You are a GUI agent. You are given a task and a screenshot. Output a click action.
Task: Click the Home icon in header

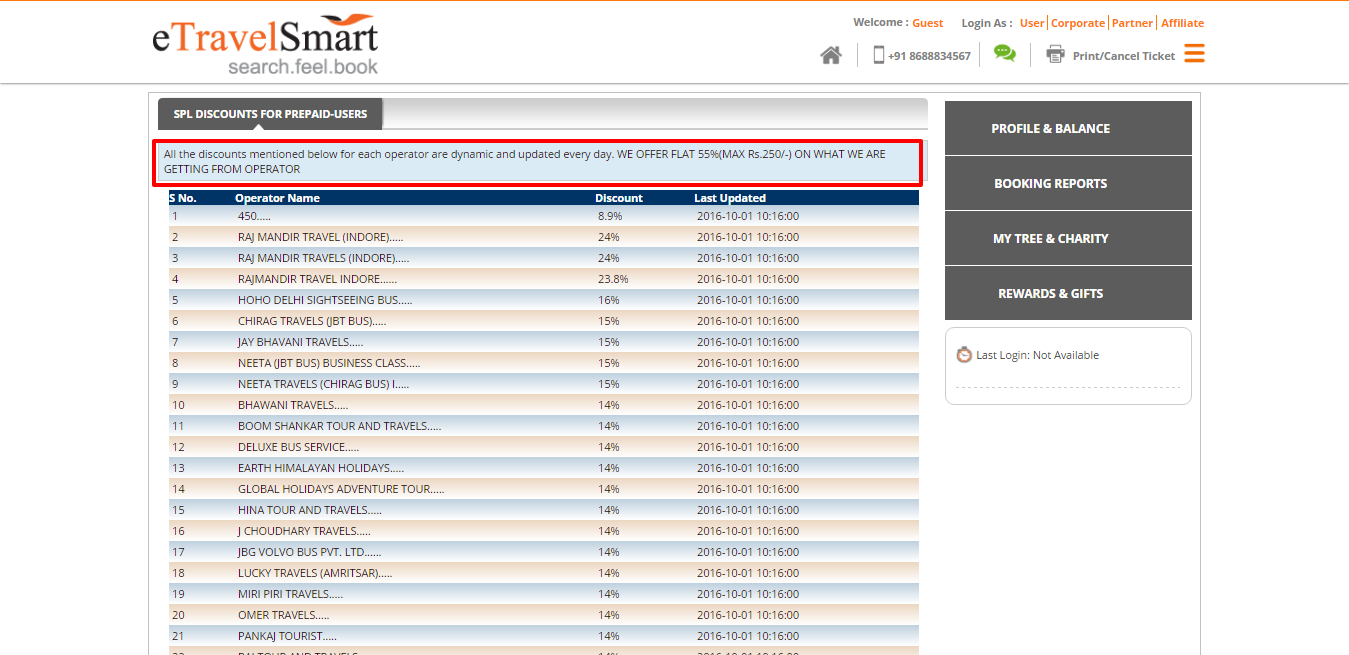(x=830, y=56)
